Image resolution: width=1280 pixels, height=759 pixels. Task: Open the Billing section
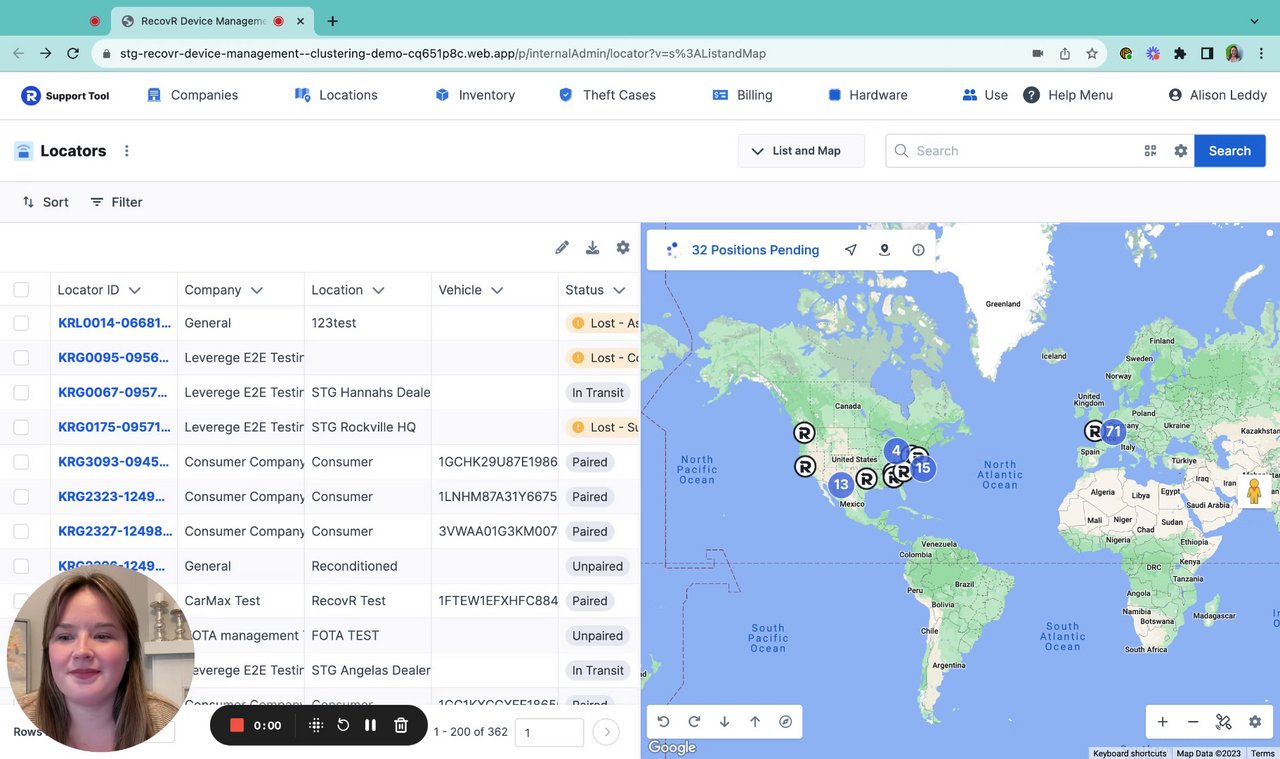[x=742, y=95]
